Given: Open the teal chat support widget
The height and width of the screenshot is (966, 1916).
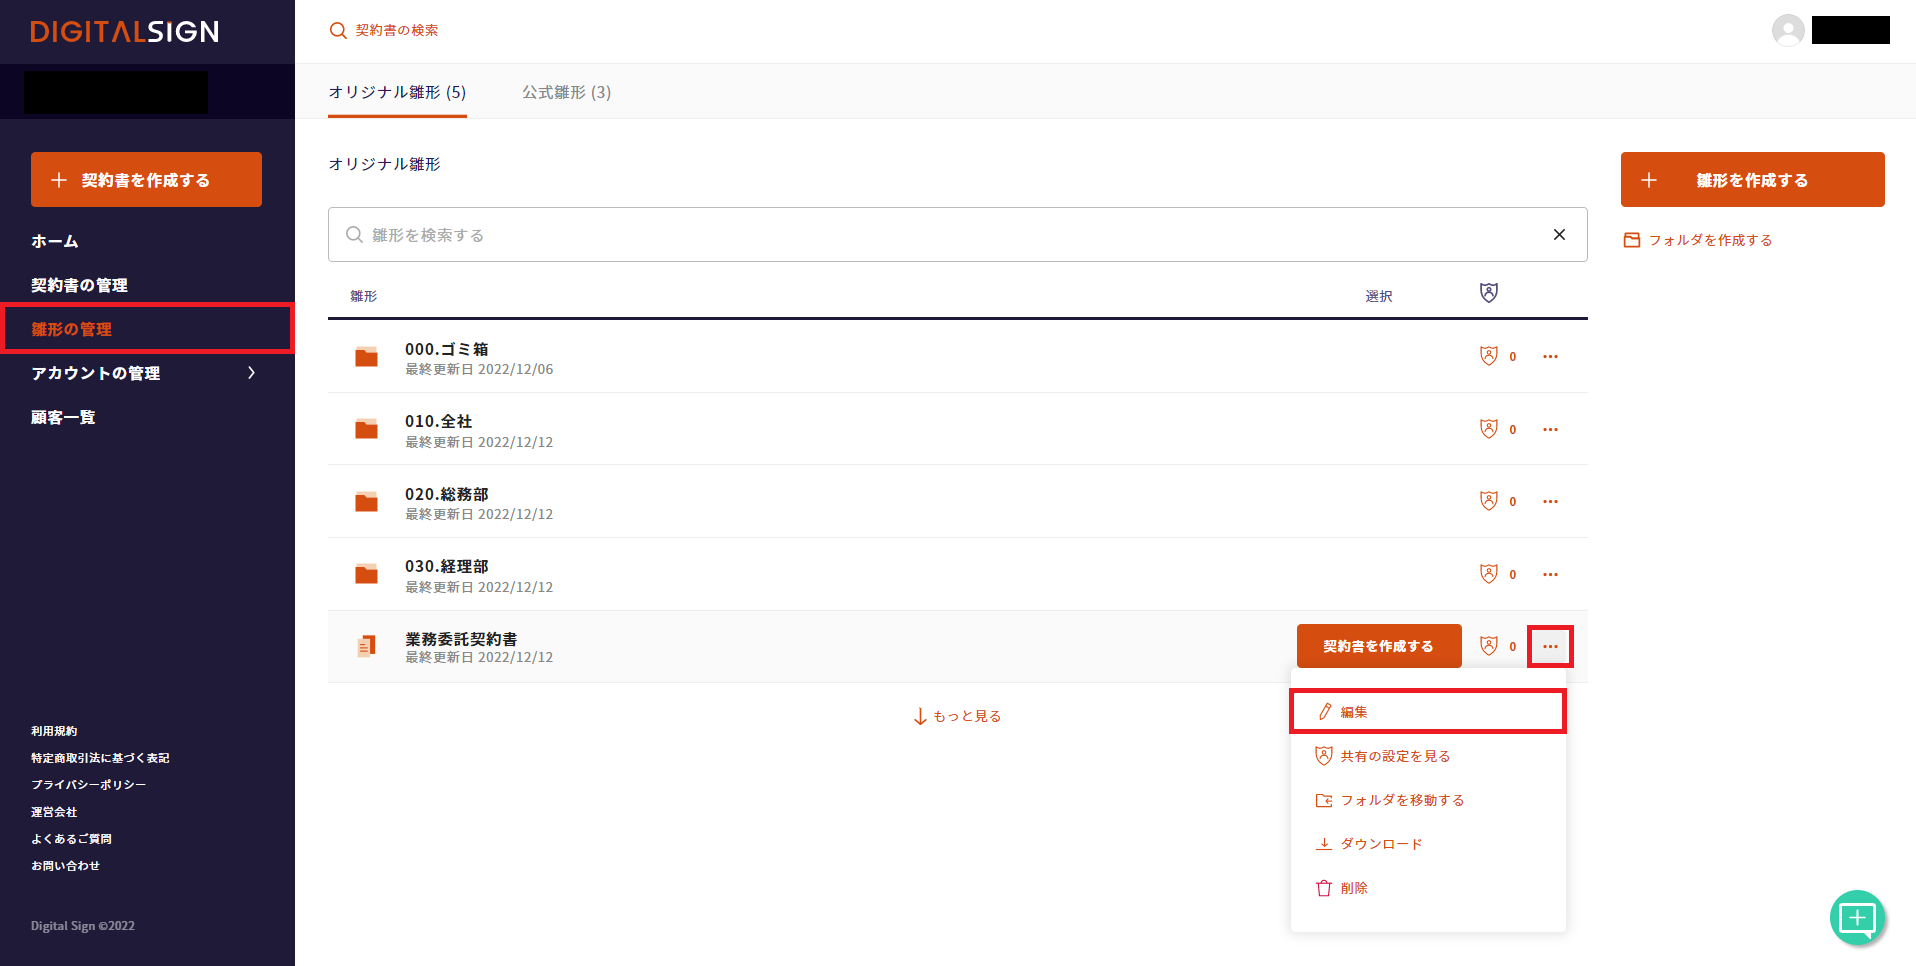Looking at the screenshot, I should point(1857,917).
